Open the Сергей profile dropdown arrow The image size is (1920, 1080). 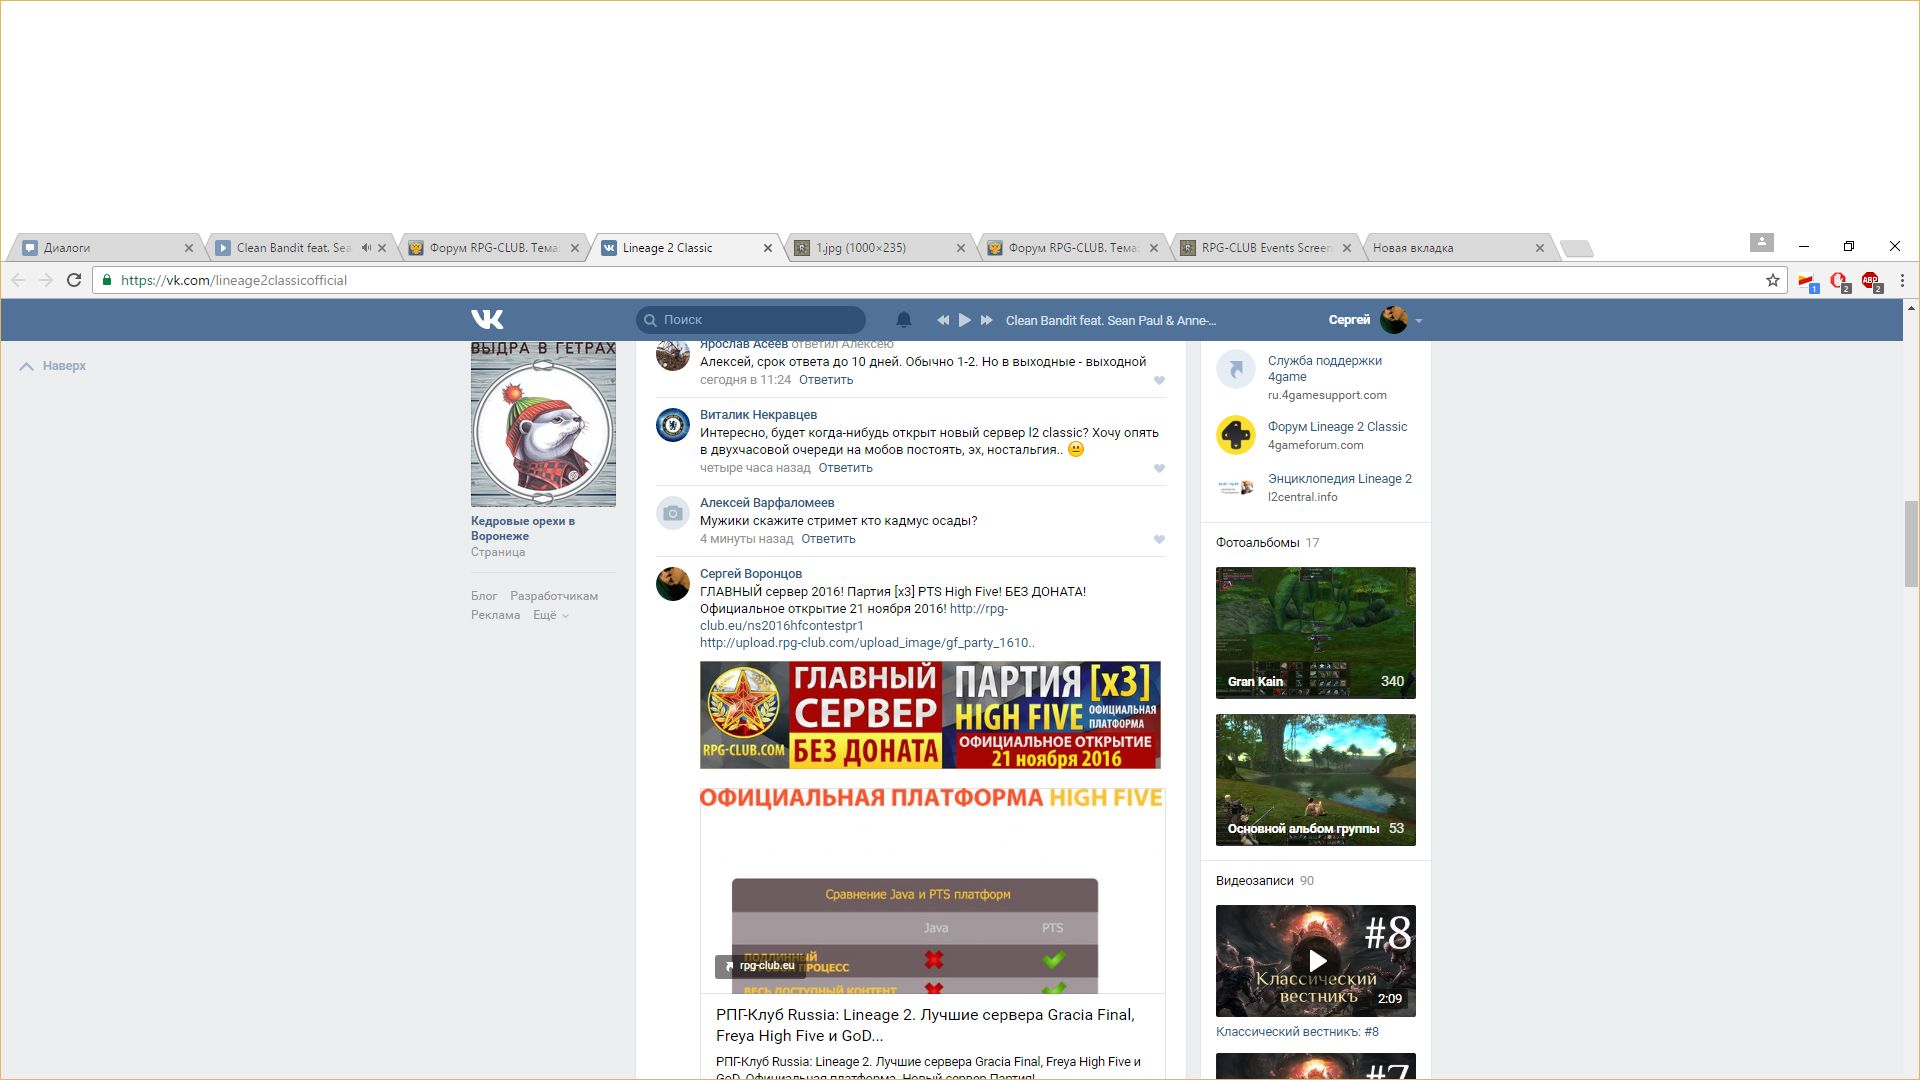[x=1418, y=321]
